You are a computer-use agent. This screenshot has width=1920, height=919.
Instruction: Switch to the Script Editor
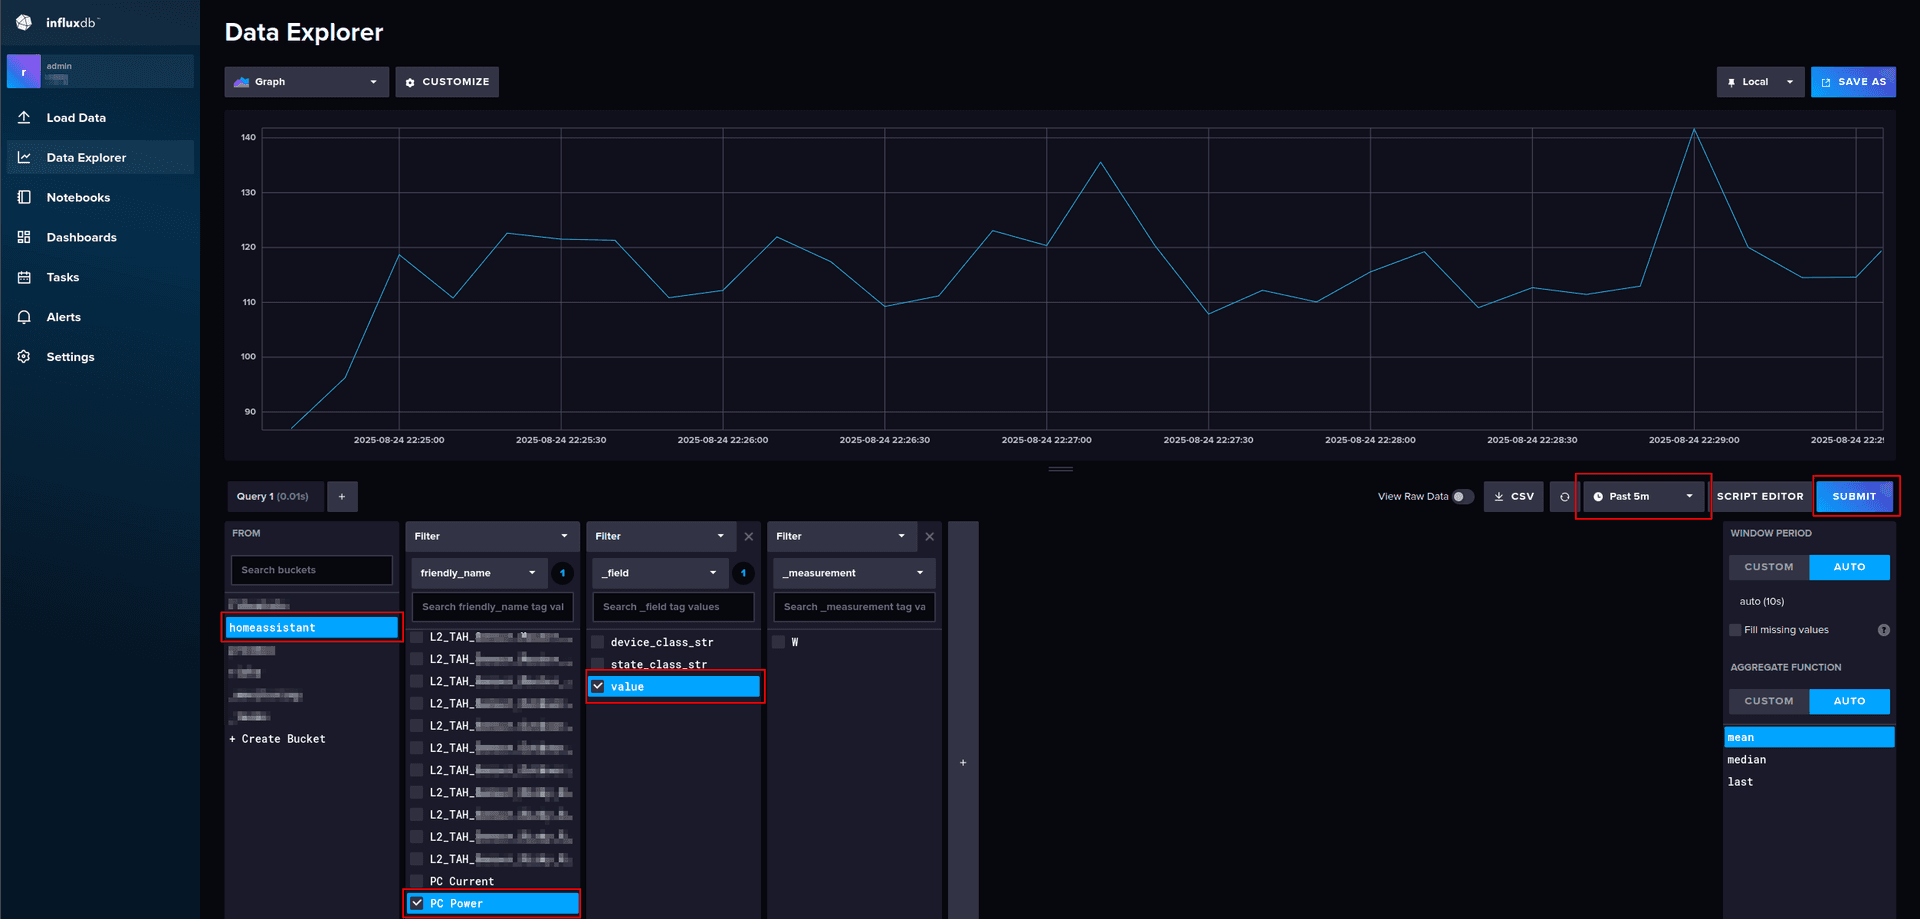coord(1761,496)
